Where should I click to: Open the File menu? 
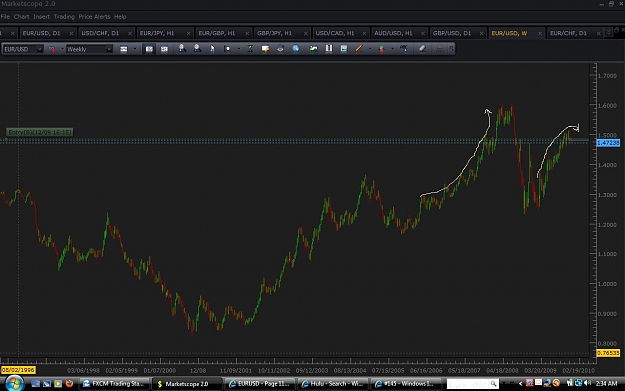point(5,17)
